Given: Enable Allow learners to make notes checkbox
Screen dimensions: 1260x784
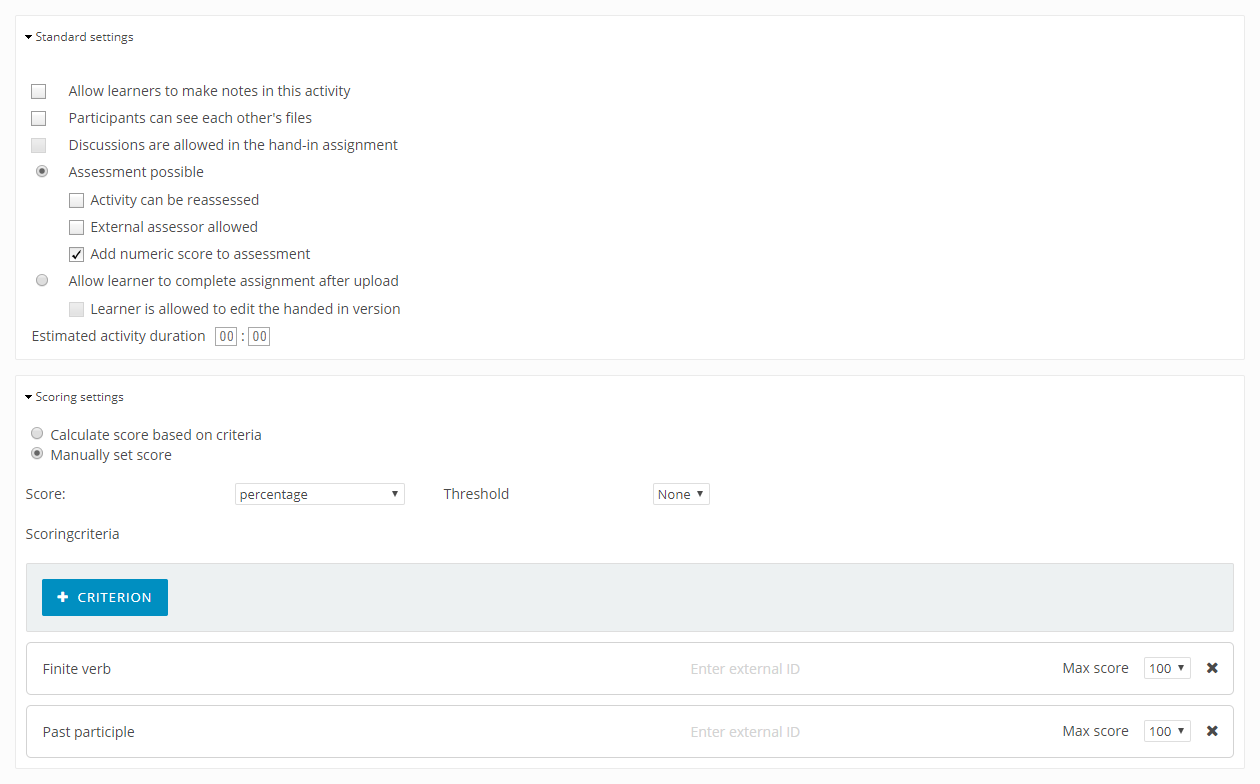Looking at the screenshot, I should tap(38, 91).
